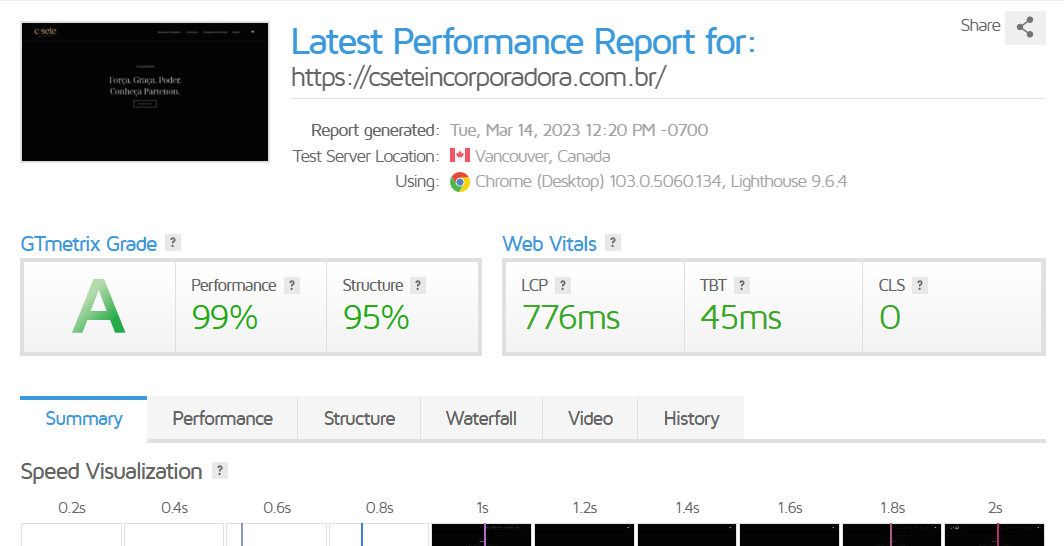Click the Share icon button
The image size is (1064, 546).
coord(1025,27)
